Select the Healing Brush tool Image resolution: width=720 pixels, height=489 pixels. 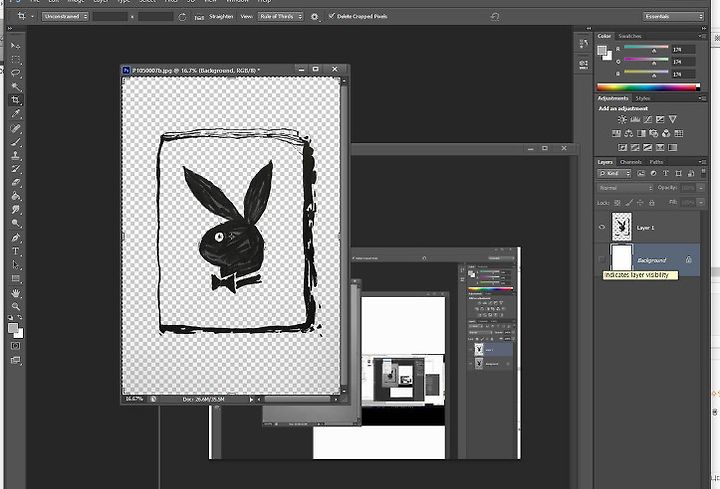pyautogui.click(x=16, y=128)
